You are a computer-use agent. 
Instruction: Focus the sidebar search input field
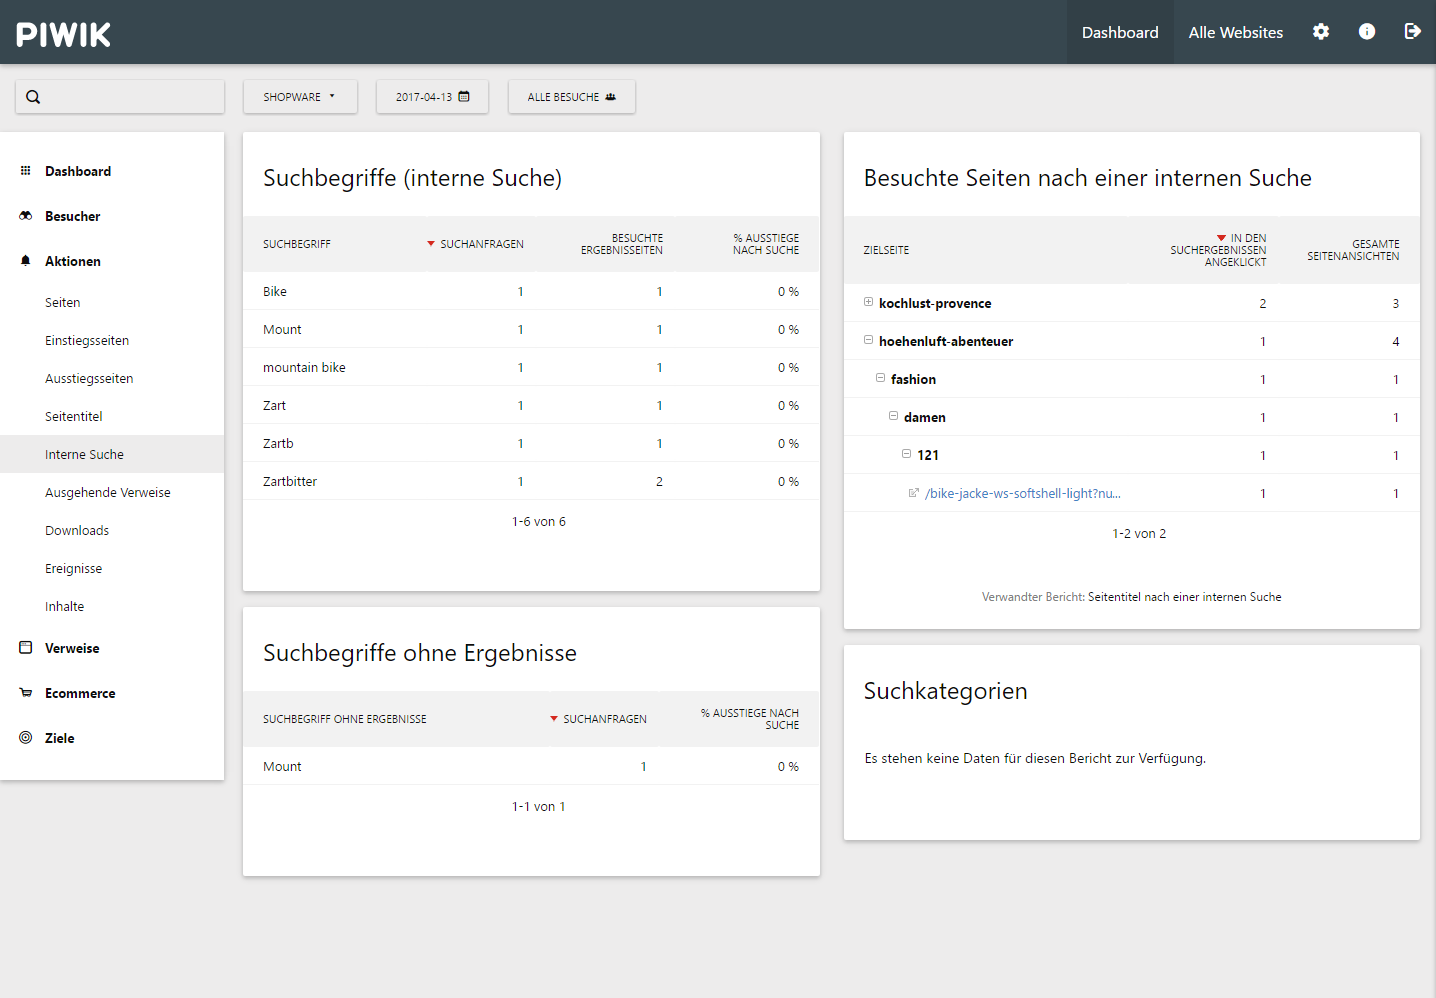120,97
